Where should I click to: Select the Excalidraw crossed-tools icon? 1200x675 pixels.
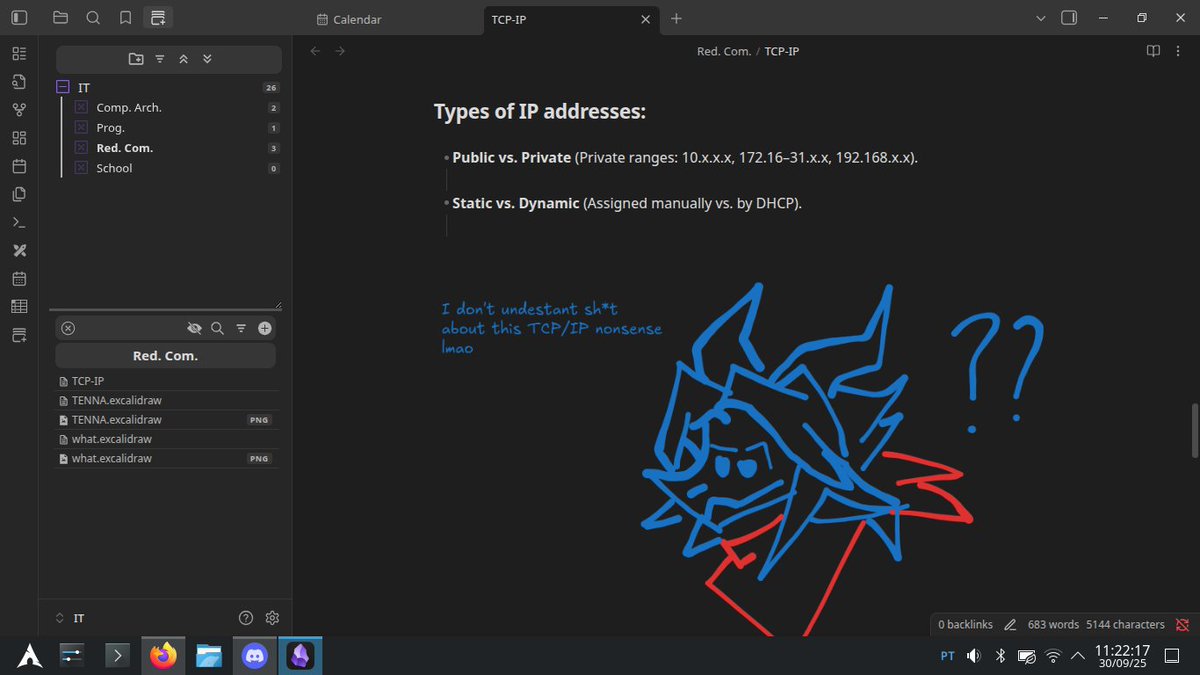(x=18, y=250)
